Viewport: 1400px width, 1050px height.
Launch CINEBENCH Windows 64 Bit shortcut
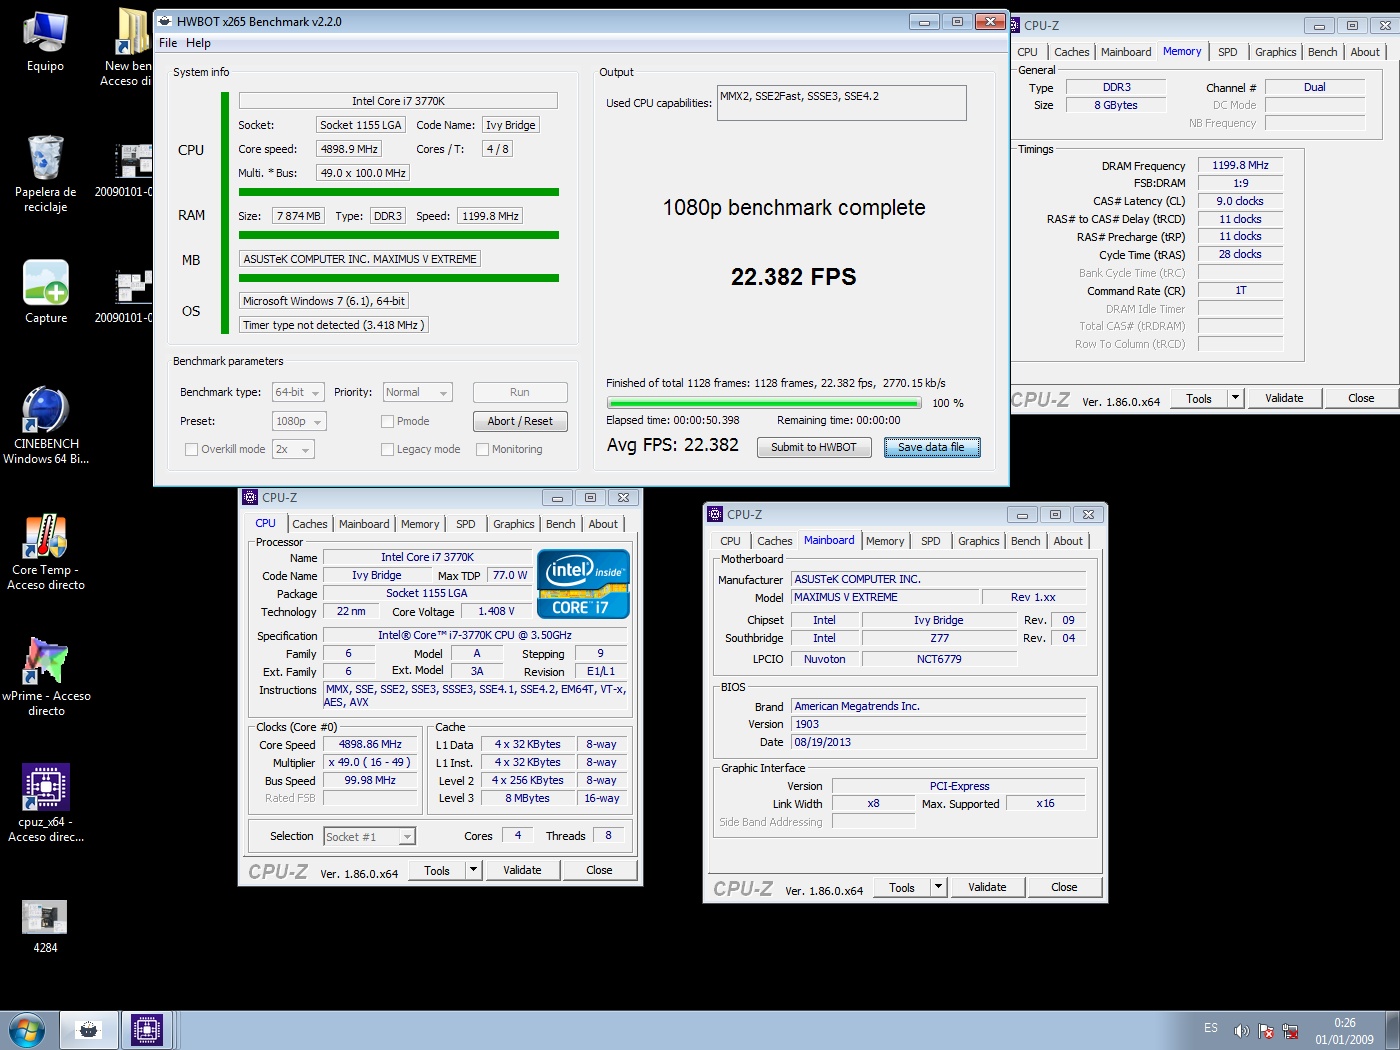pos(45,425)
